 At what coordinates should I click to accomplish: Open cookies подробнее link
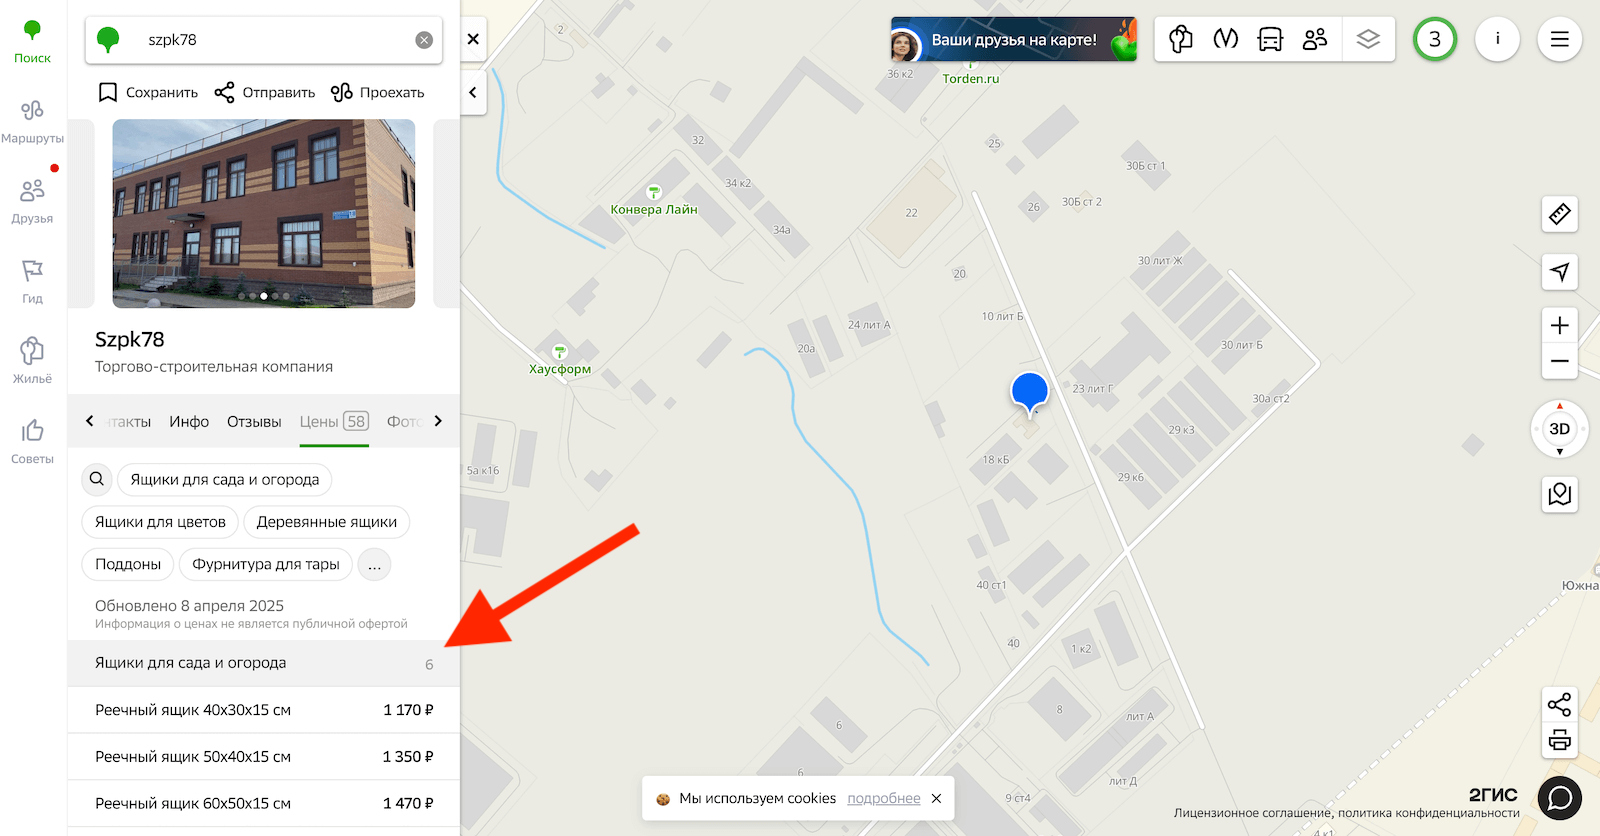point(884,798)
